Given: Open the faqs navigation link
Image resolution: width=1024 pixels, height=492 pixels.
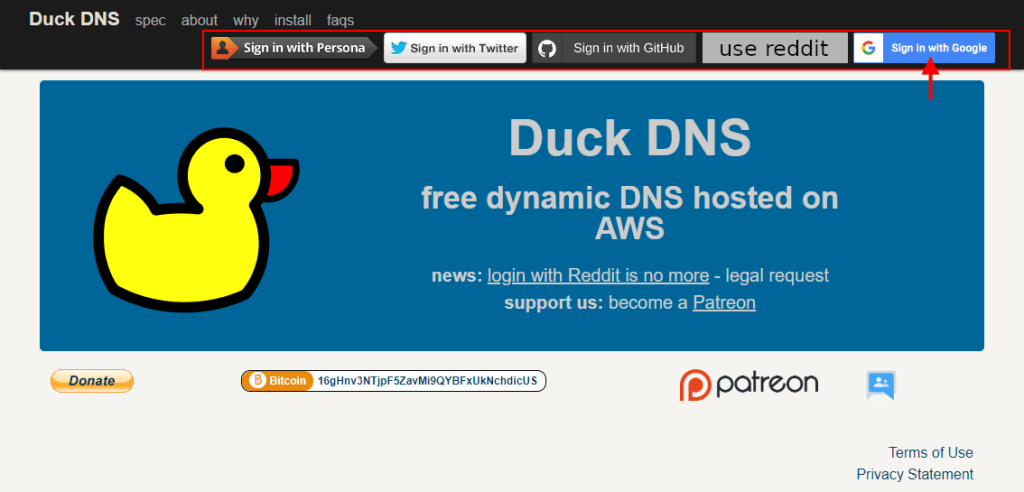Looking at the screenshot, I should (x=340, y=20).
